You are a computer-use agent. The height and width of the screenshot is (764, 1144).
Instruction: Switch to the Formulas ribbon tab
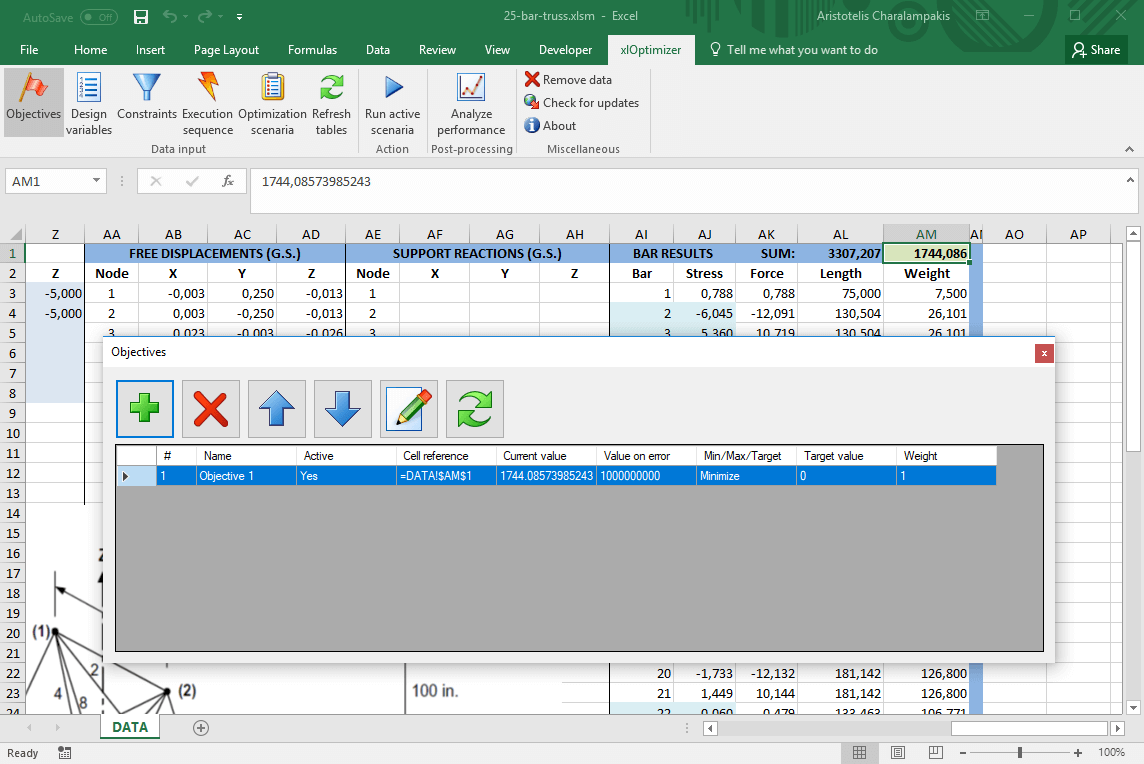312,50
